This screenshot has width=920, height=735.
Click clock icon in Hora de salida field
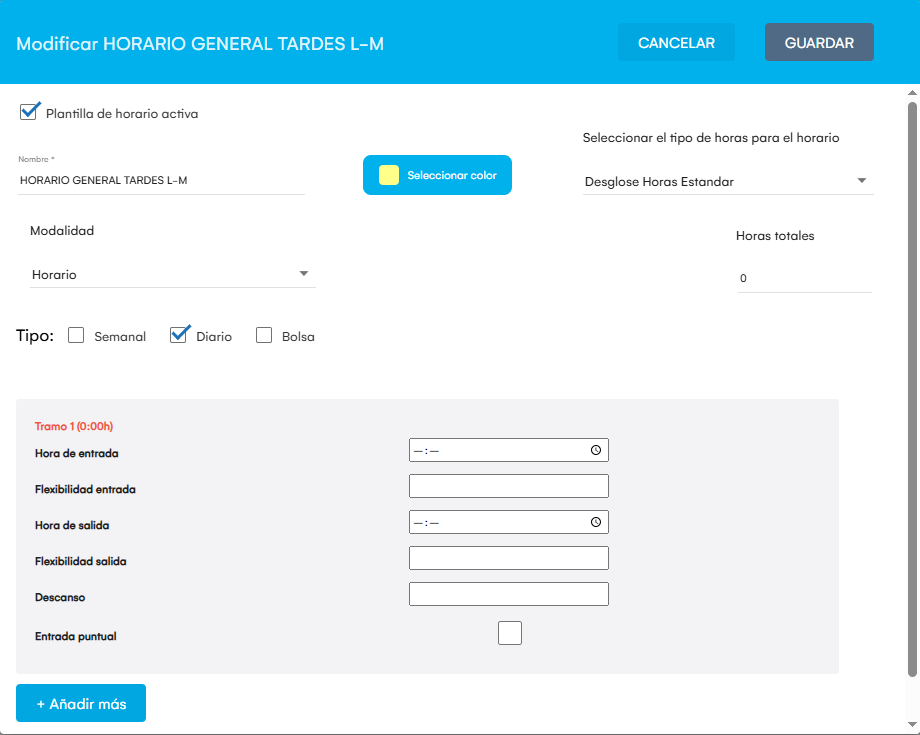[596, 522]
